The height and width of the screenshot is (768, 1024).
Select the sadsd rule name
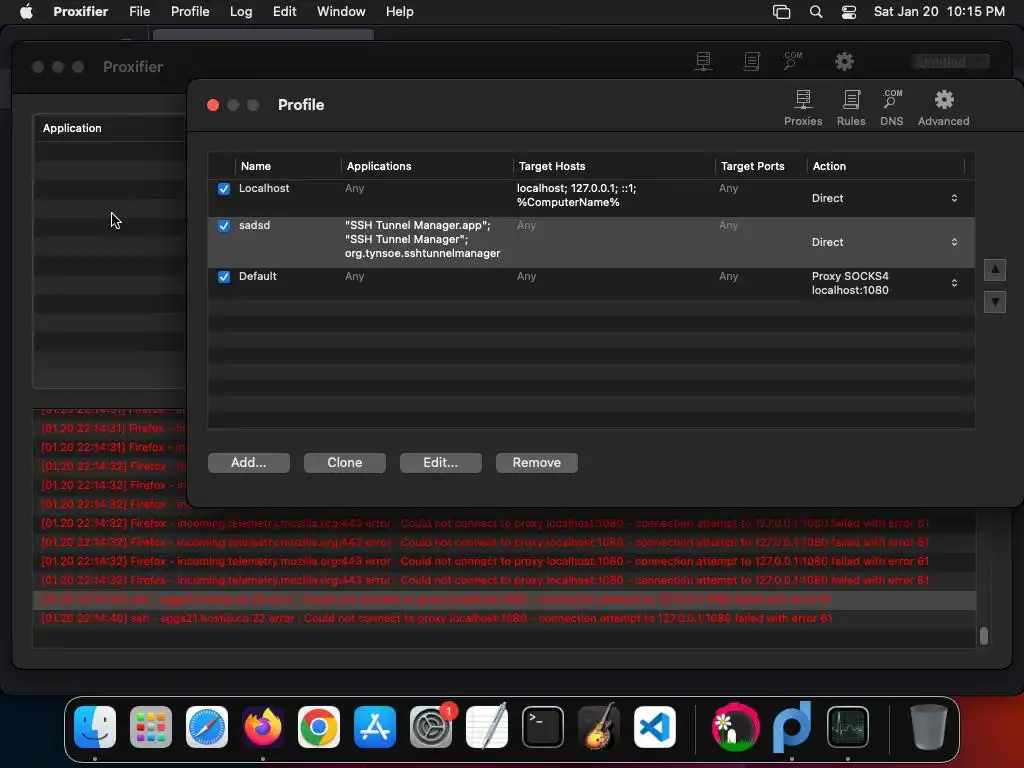point(254,225)
